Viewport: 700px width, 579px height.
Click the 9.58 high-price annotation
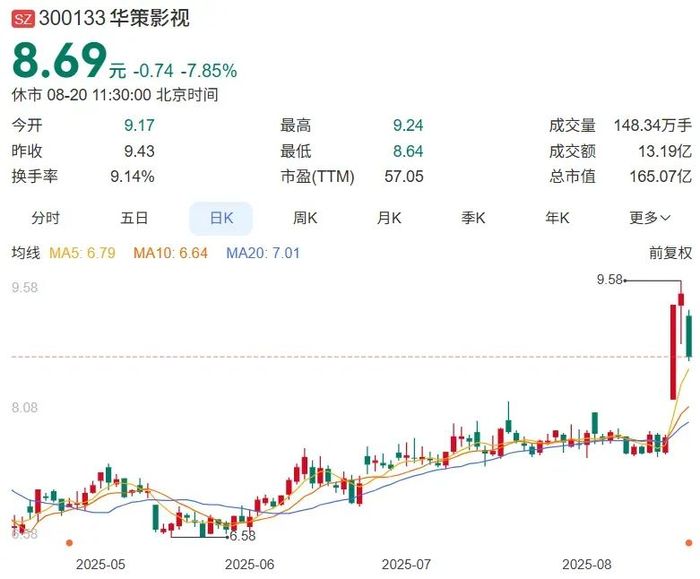(x=609, y=279)
